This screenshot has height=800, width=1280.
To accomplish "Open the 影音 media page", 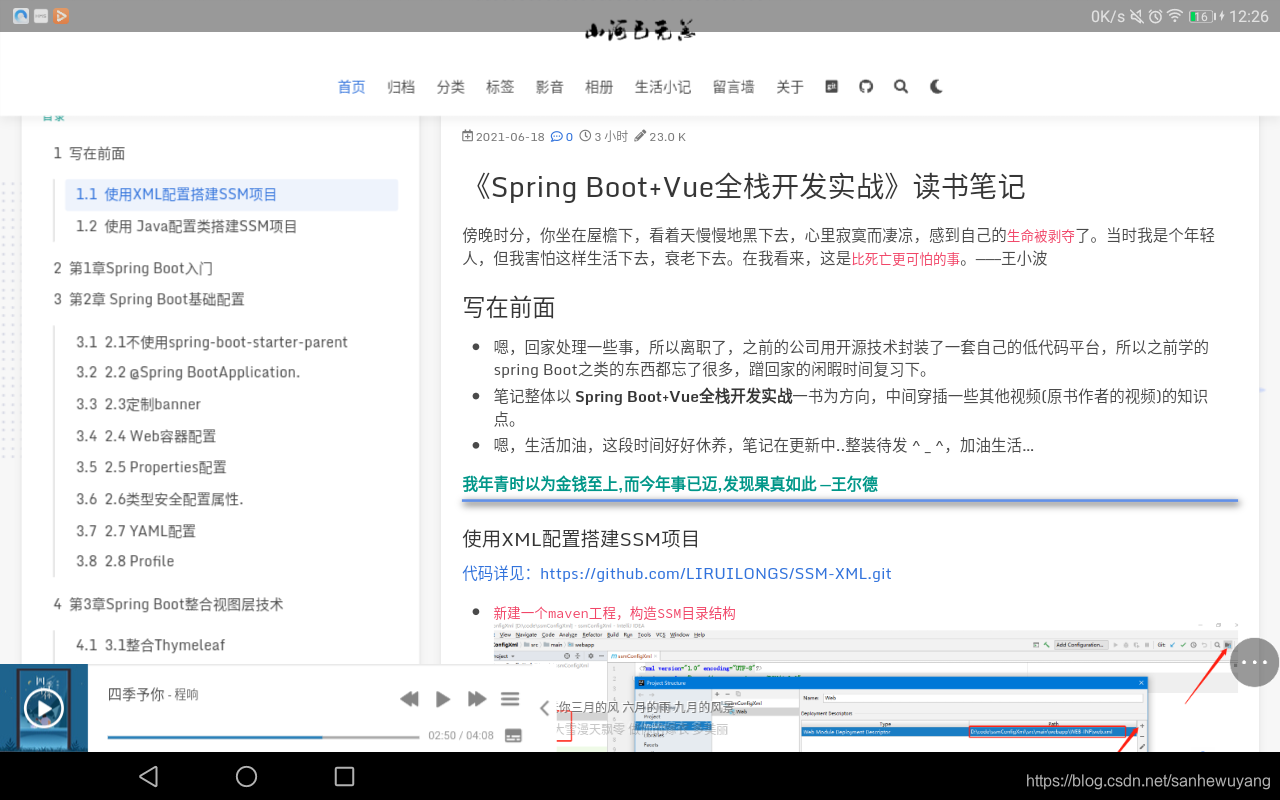I will pyautogui.click(x=550, y=87).
